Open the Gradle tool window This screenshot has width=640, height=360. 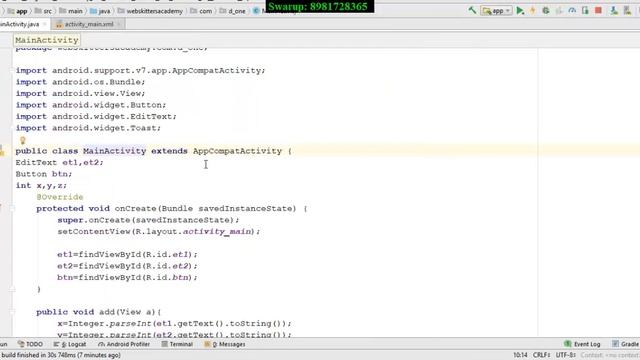[625, 344]
